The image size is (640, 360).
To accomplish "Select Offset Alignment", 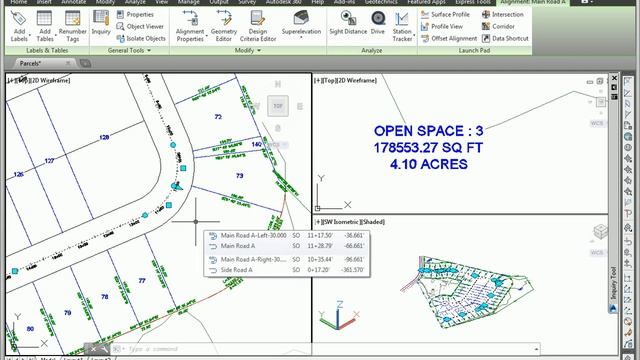I will 449,38.
